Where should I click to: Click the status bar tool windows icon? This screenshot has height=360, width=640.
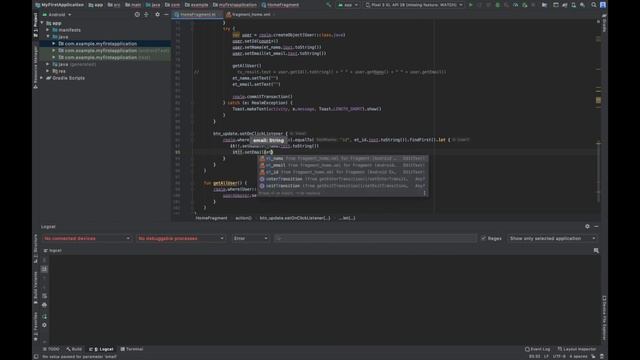pos(36,356)
